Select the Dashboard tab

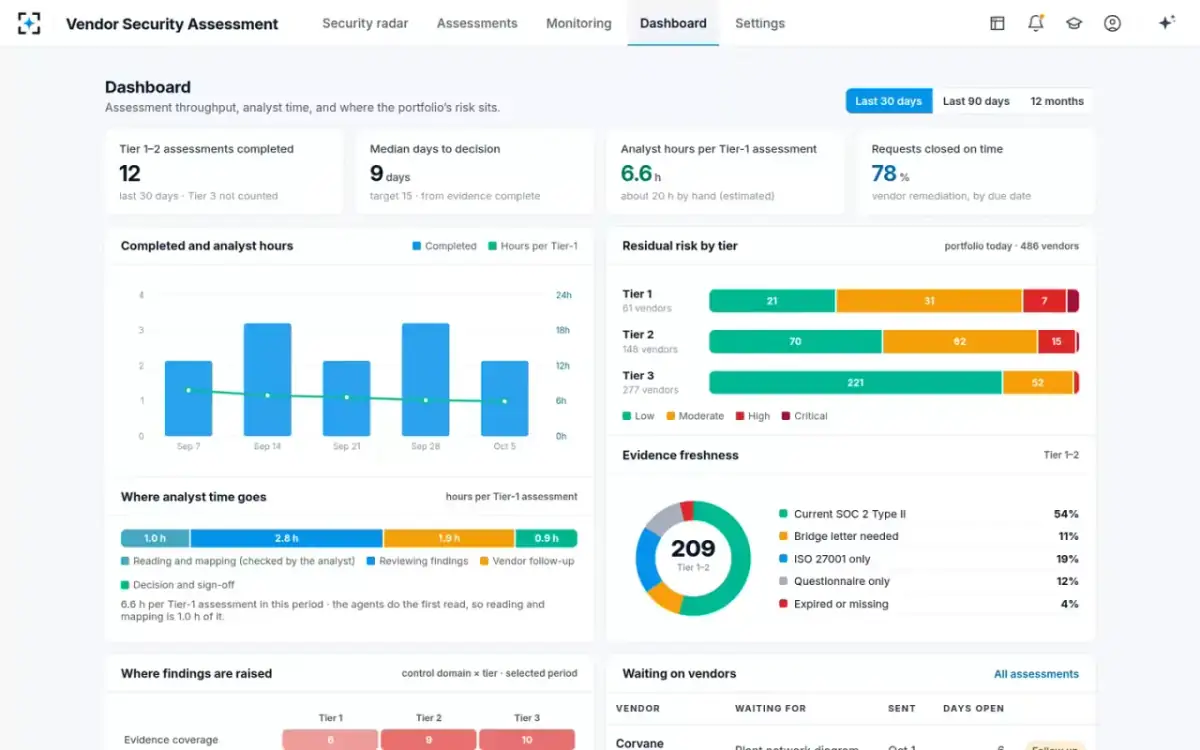pos(673,23)
